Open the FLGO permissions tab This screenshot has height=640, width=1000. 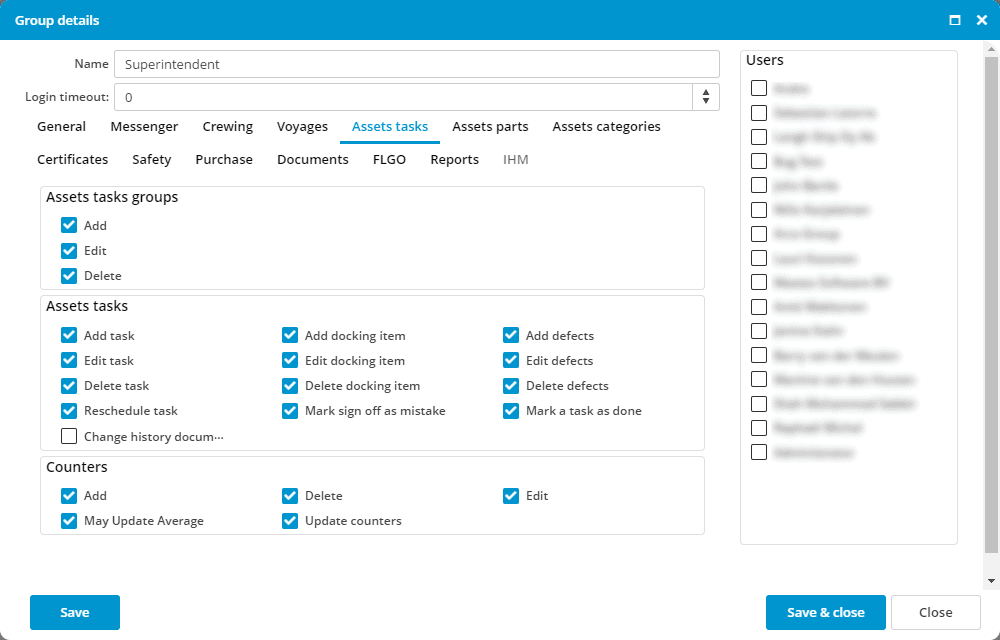[x=389, y=159]
